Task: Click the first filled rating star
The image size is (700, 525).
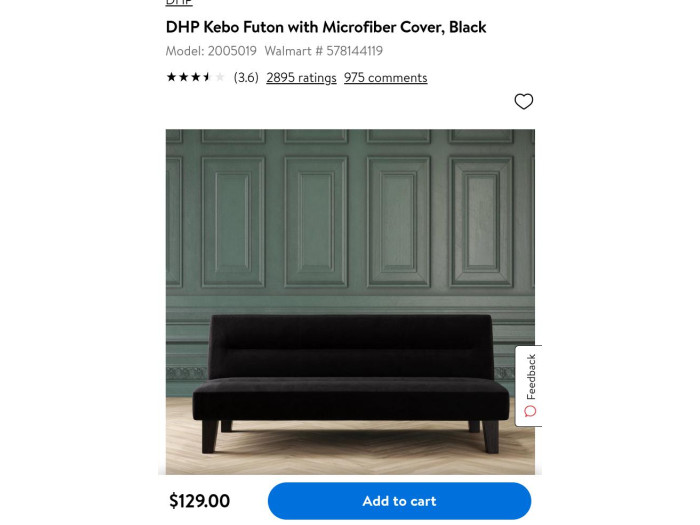Action: [x=171, y=77]
